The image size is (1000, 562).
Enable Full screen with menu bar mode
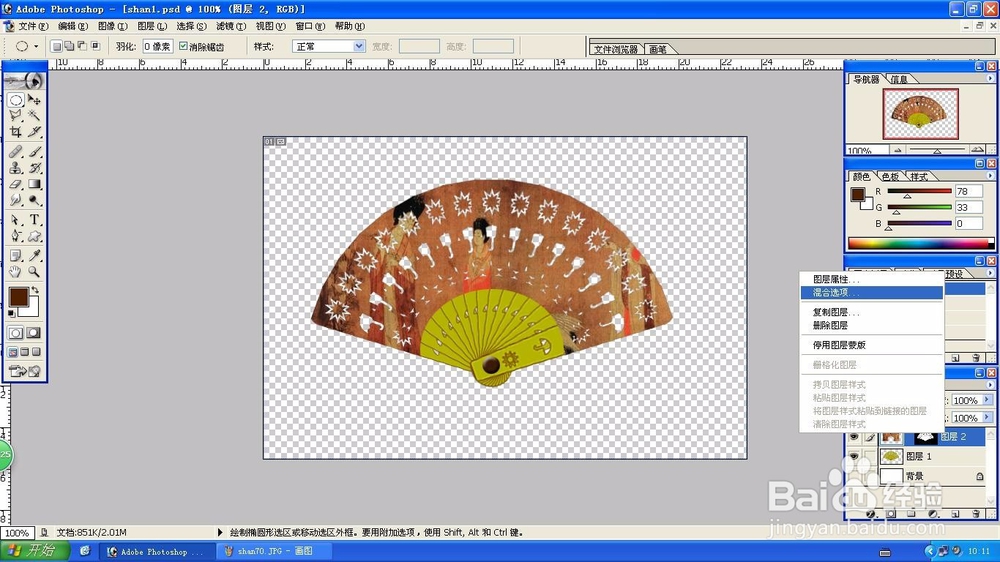tap(25, 351)
